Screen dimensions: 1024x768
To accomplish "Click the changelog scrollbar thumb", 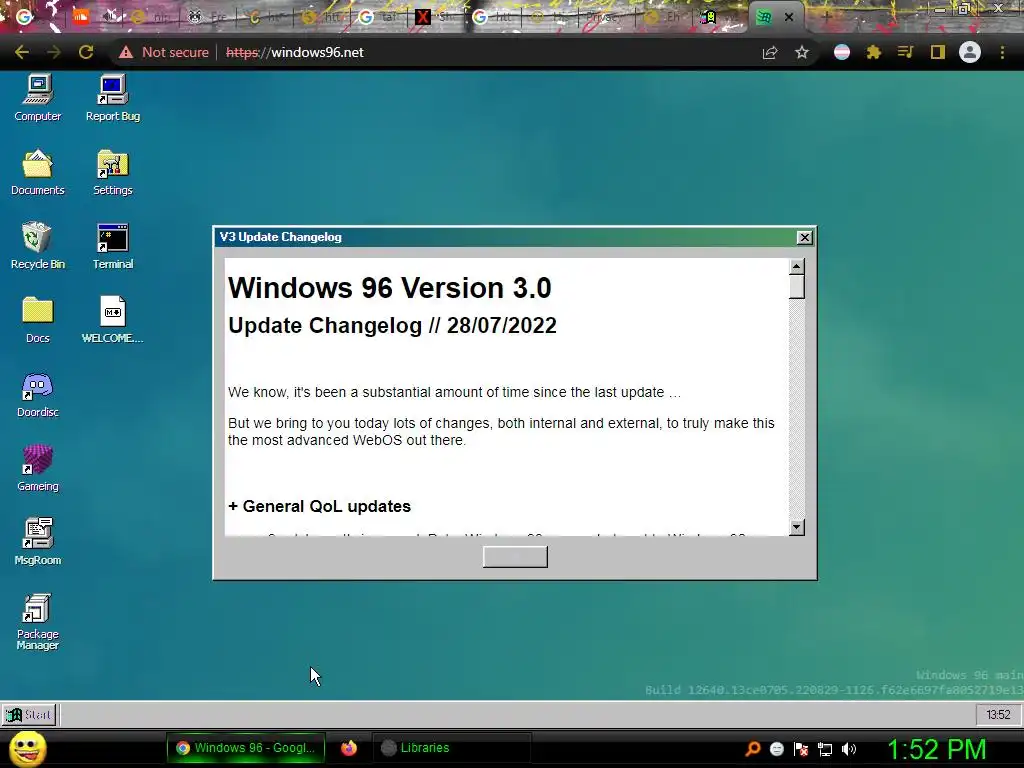I will point(796,287).
